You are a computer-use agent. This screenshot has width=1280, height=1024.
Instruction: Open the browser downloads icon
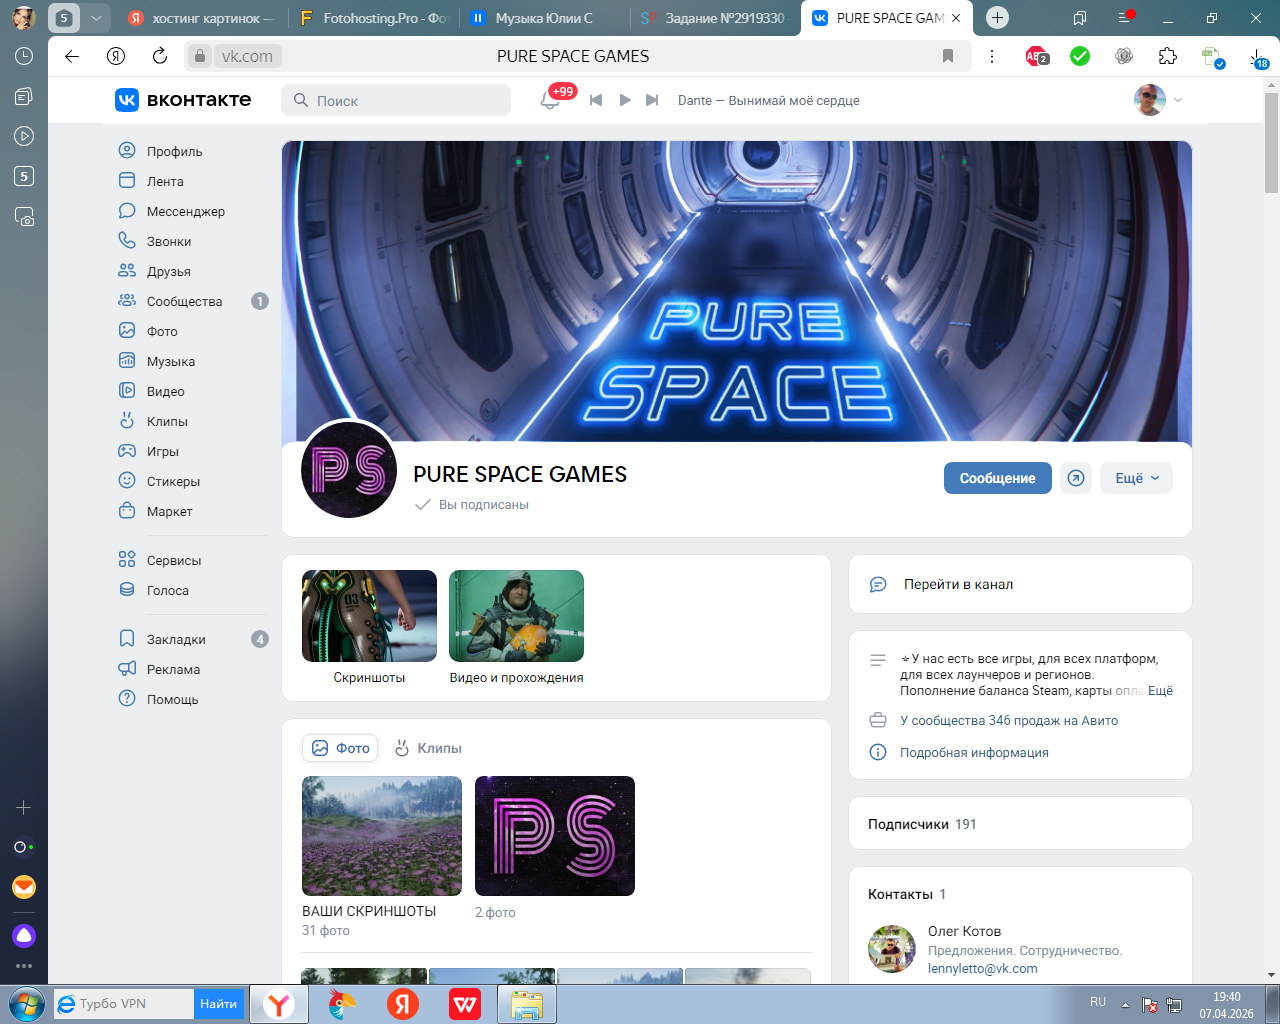[1258, 58]
